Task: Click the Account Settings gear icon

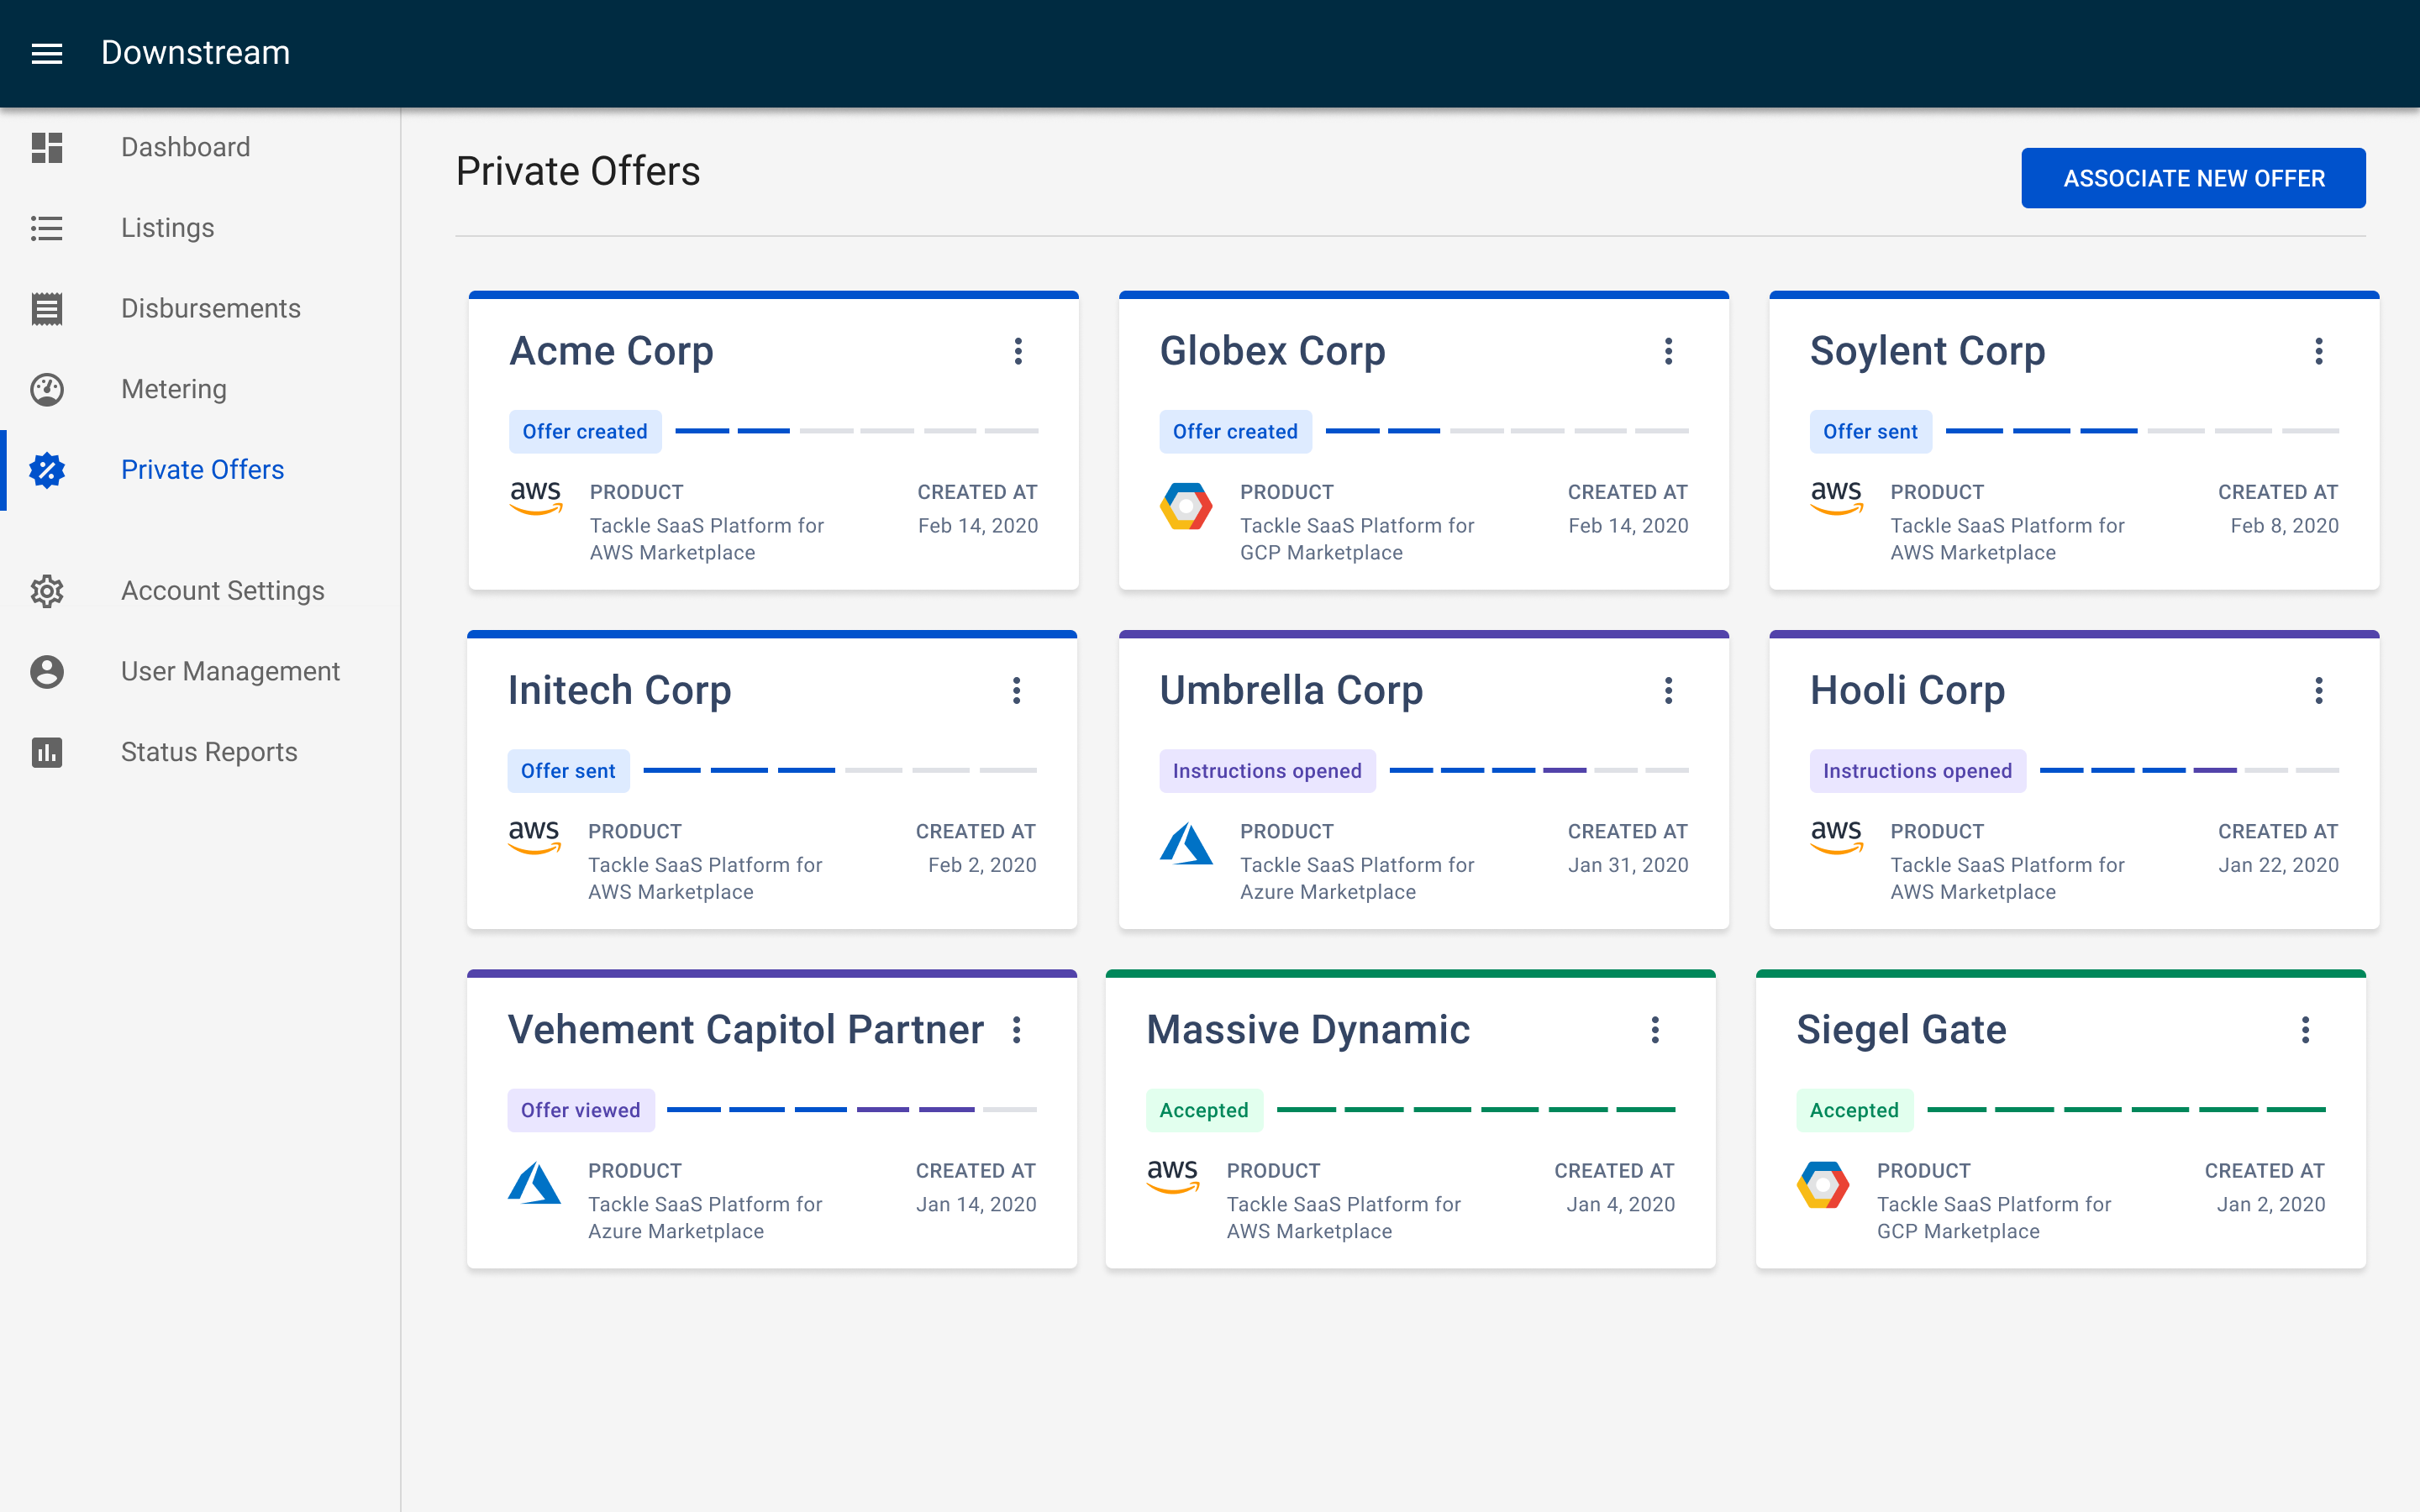Action: point(47,591)
